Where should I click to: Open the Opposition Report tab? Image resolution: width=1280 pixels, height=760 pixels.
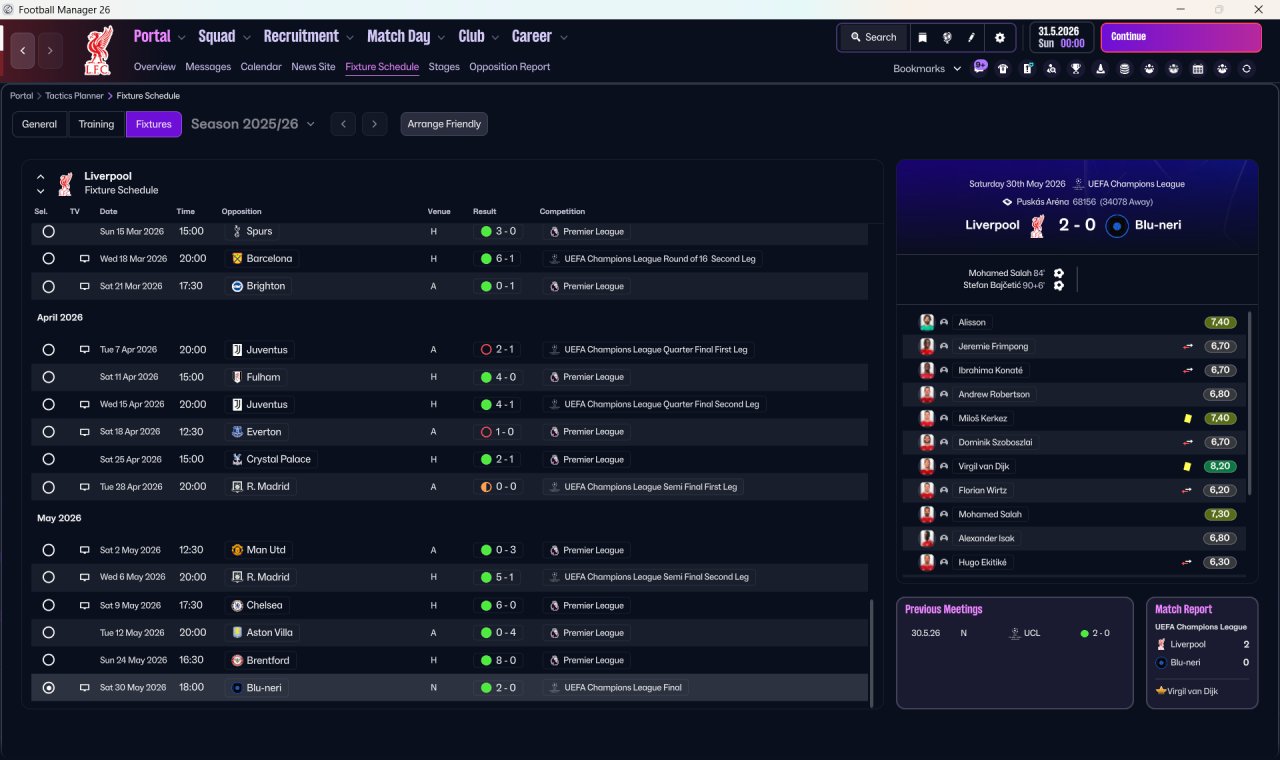coord(509,67)
